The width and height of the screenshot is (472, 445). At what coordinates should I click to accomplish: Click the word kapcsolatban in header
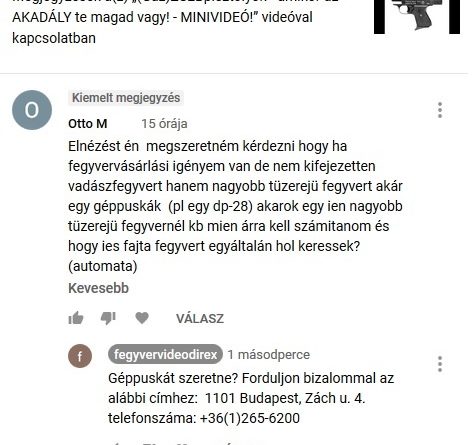(x=54, y=38)
